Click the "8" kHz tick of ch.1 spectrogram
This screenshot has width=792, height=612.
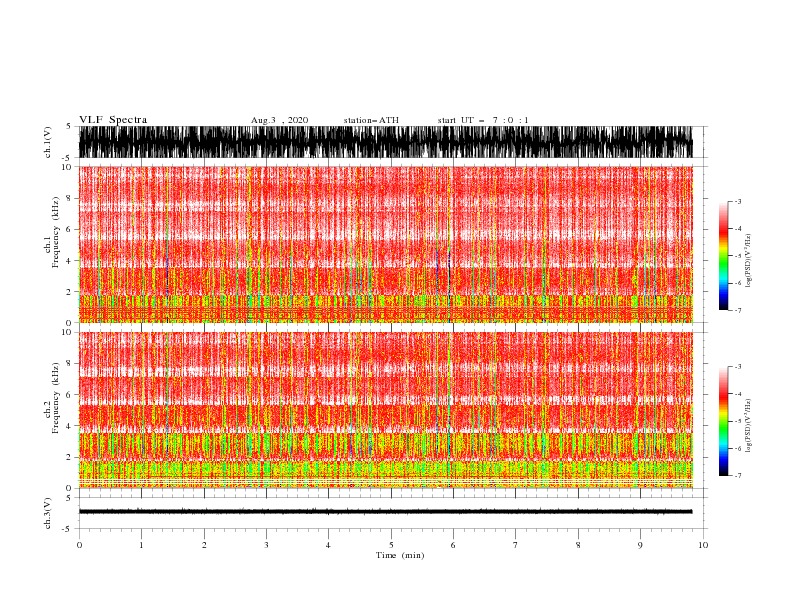(x=69, y=198)
